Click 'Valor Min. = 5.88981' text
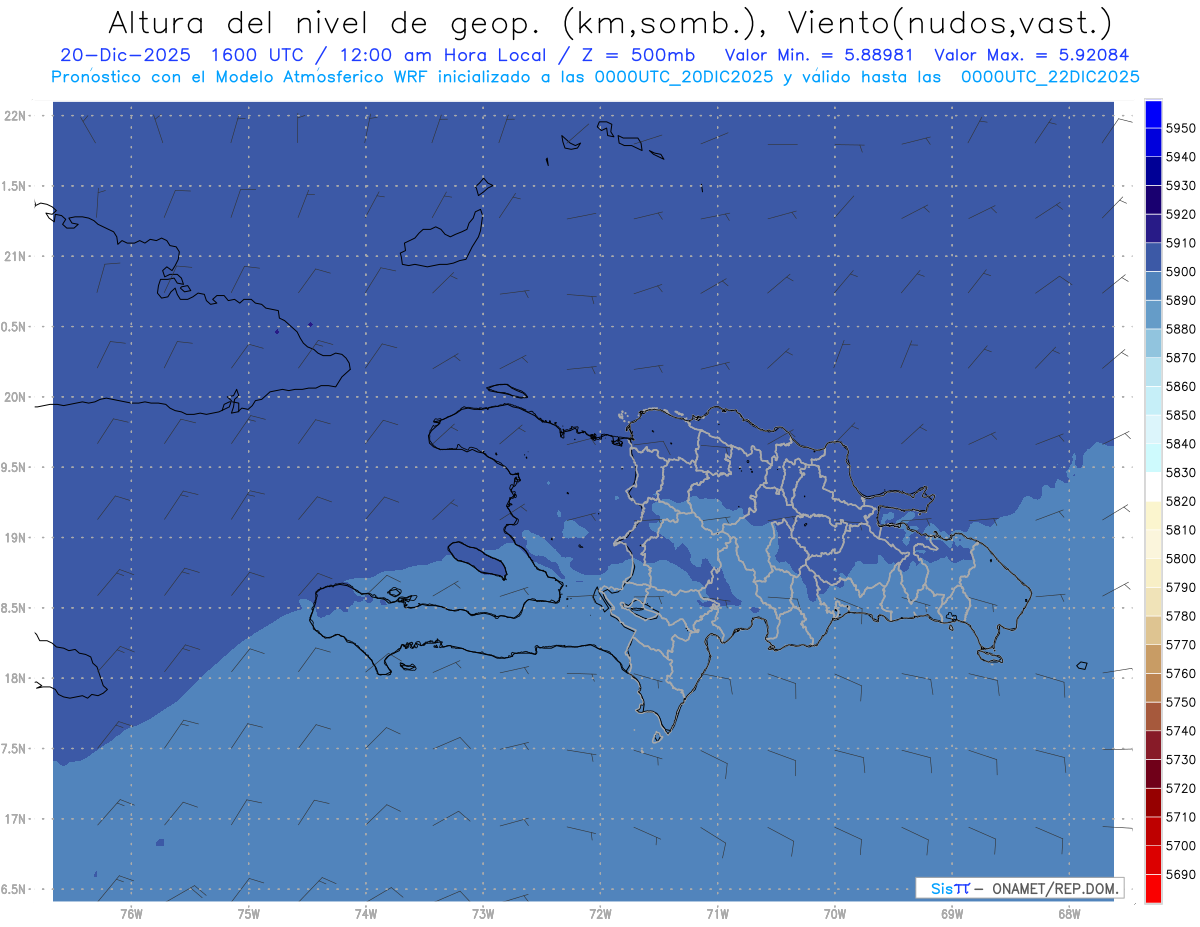1200x927 pixels. click(x=819, y=55)
